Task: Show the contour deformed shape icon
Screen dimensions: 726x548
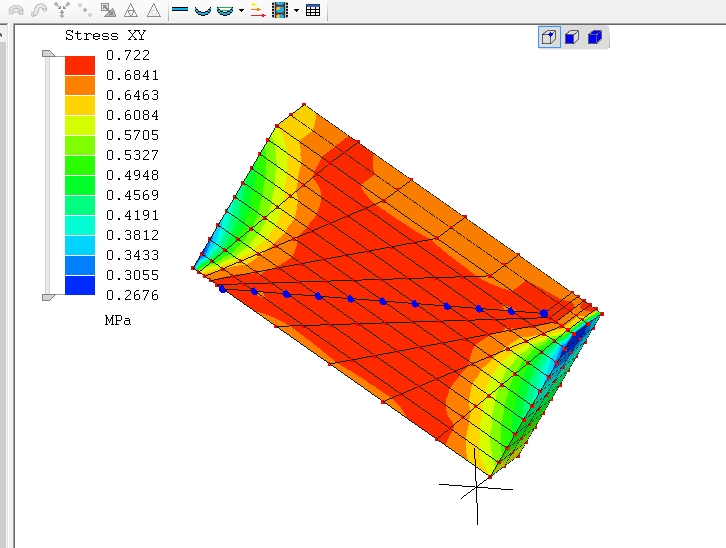Action: click(225, 11)
